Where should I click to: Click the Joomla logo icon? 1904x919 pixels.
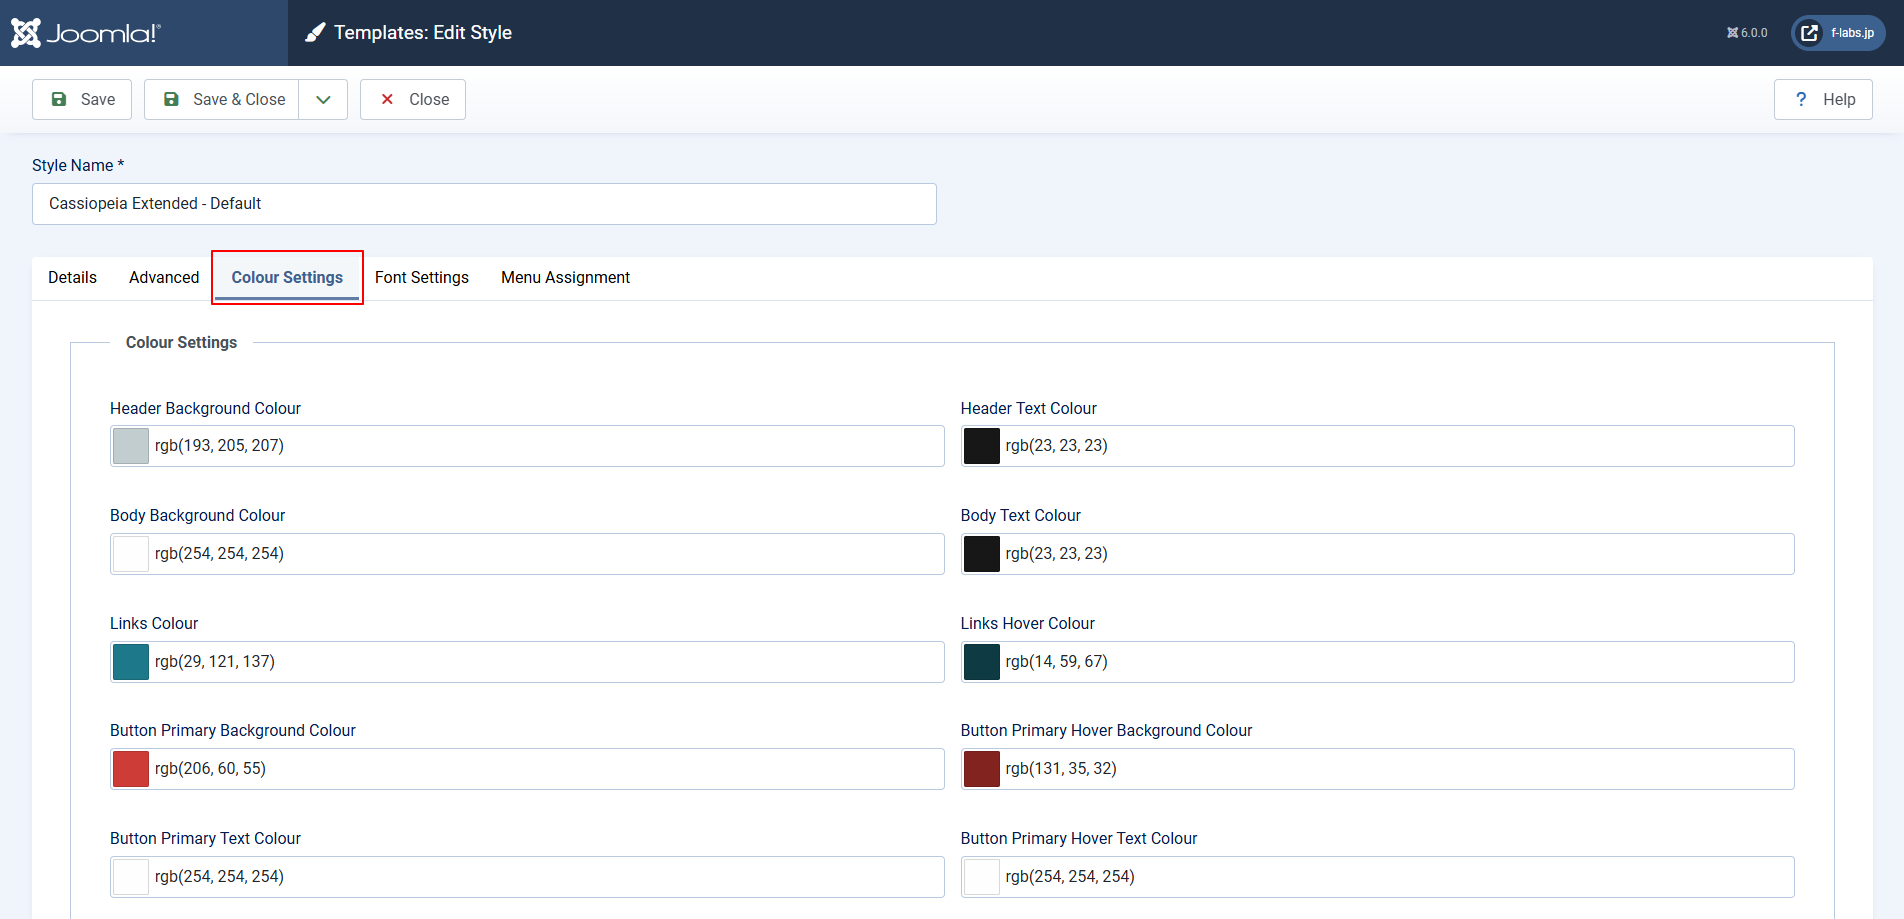point(26,33)
